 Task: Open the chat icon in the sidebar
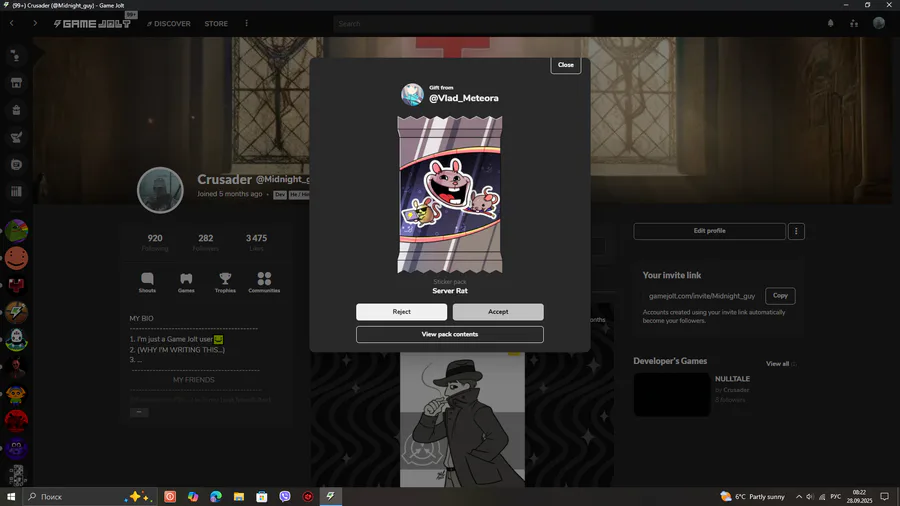(16, 165)
